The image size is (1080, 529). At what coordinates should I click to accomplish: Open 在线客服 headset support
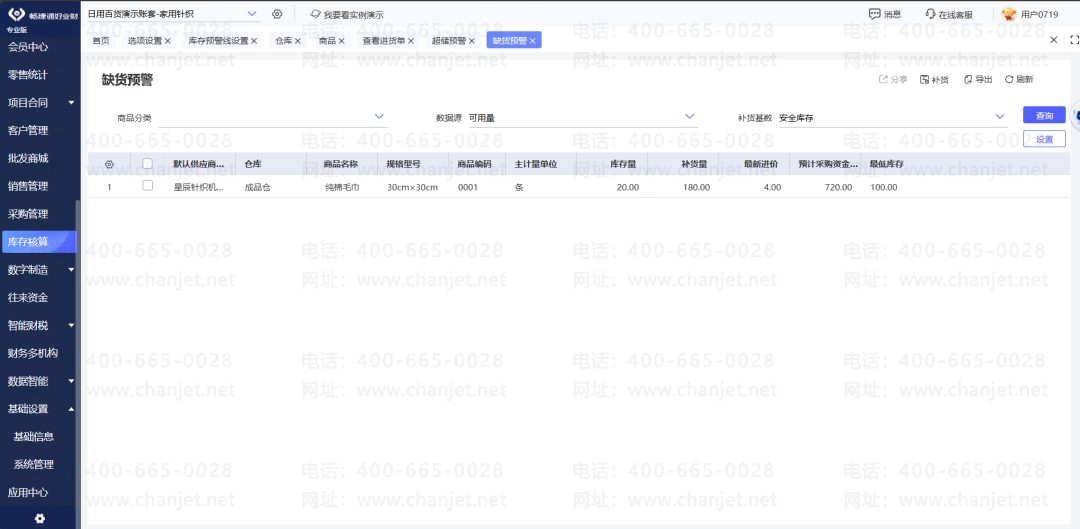pos(931,14)
